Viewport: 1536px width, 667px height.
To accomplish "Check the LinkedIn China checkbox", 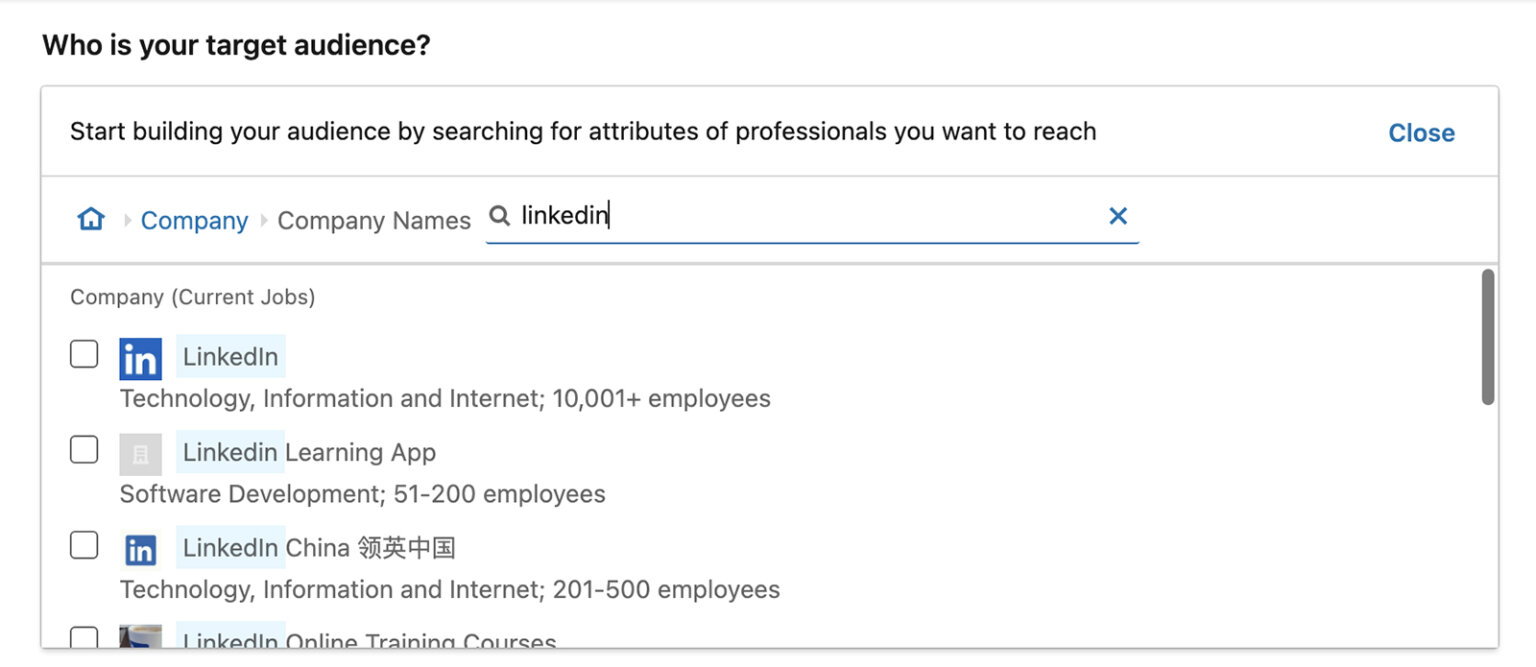I will [84, 546].
